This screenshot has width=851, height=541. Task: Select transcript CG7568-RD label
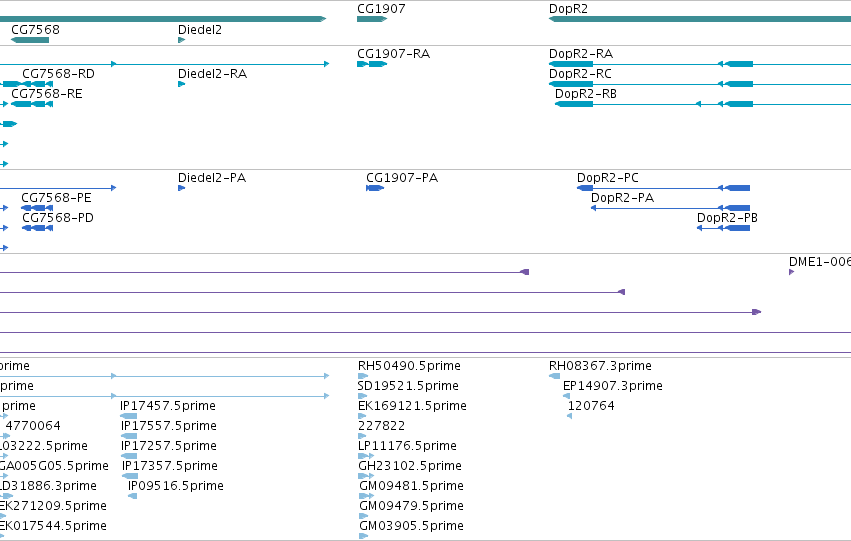pyautogui.click(x=58, y=74)
